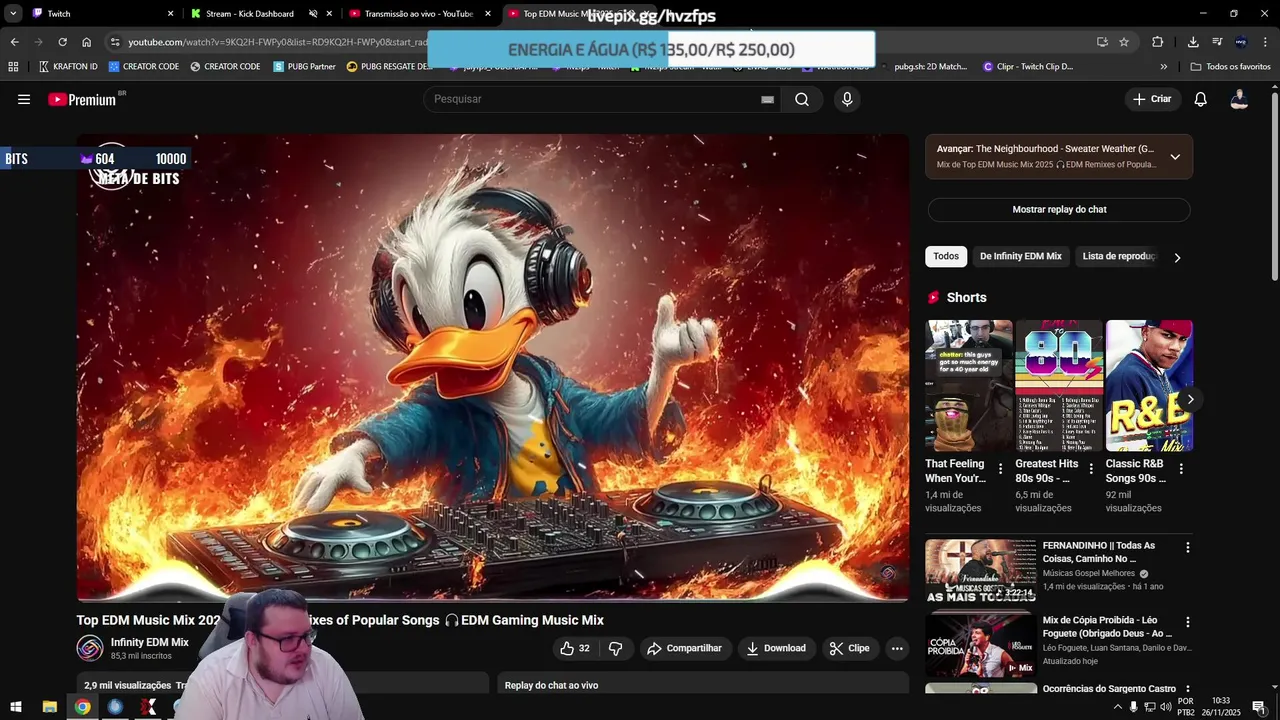
Task: Open options for Mix de Cópia Proibida
Action: (x=1188, y=622)
